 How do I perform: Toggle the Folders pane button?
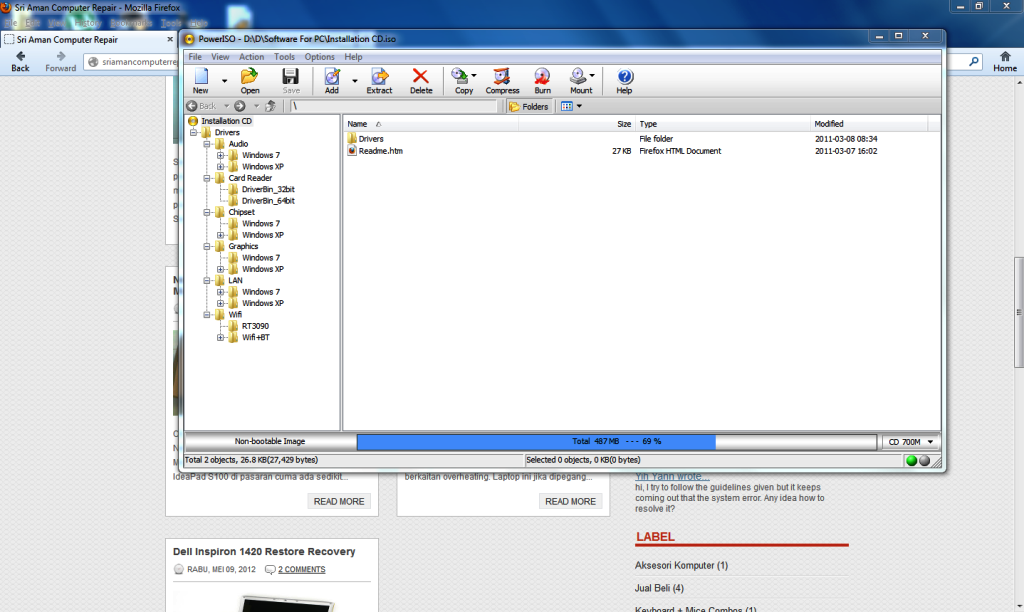pos(529,106)
